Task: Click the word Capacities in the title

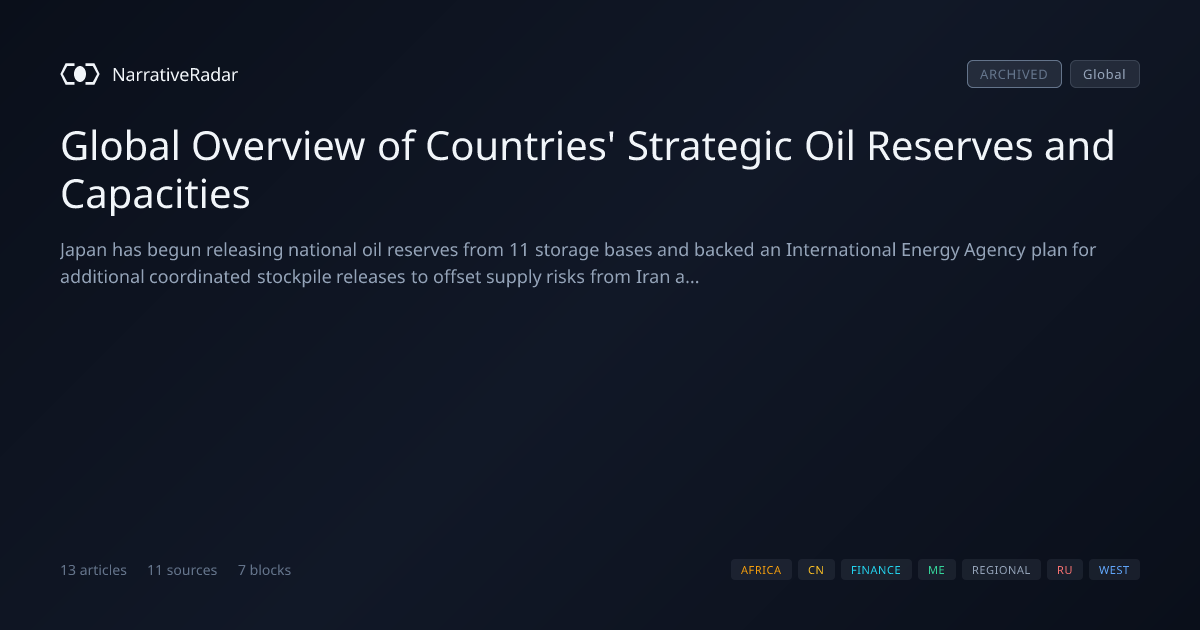Action: point(155,194)
